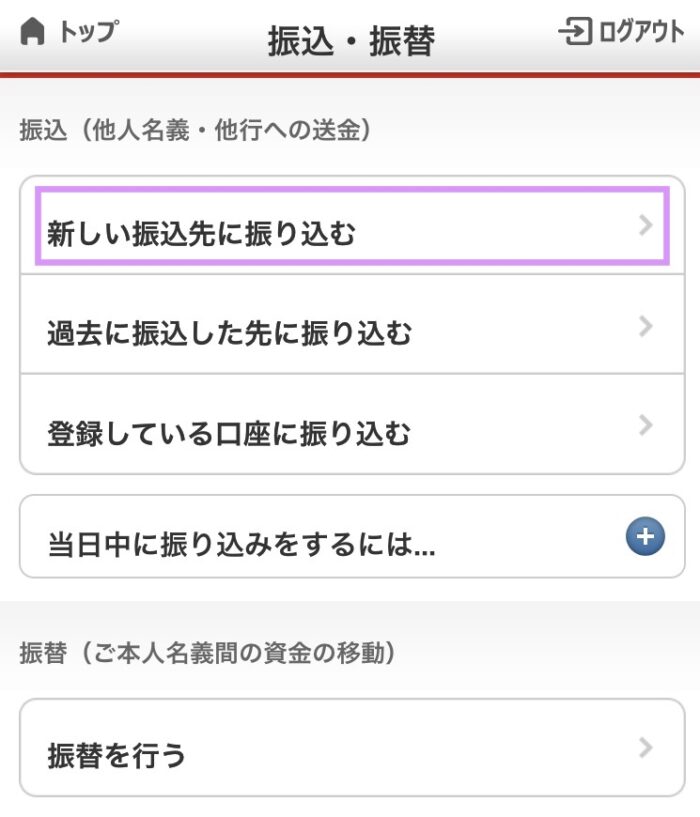Click chevron on 新しい振込先に振り込む row
The image size is (700, 817).
click(x=645, y=225)
